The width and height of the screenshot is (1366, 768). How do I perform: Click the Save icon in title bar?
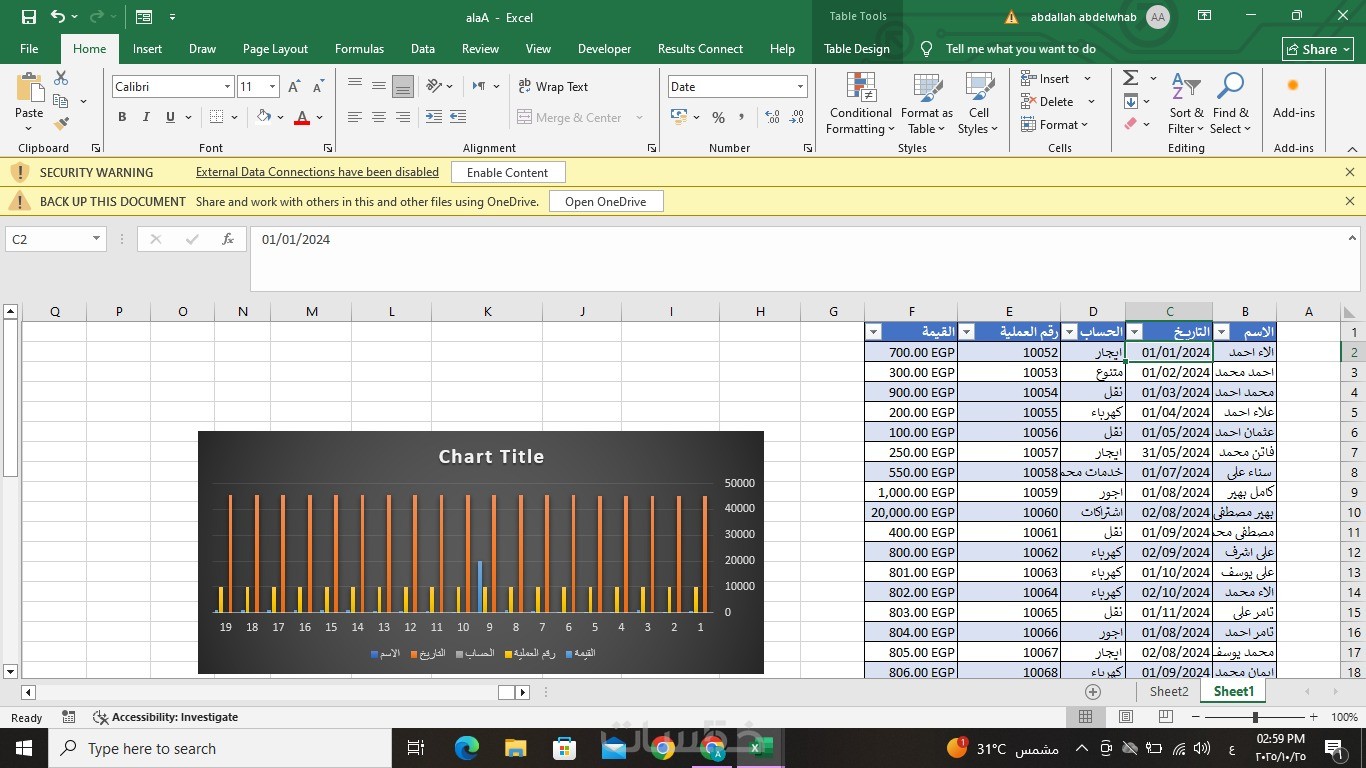[x=28, y=17]
